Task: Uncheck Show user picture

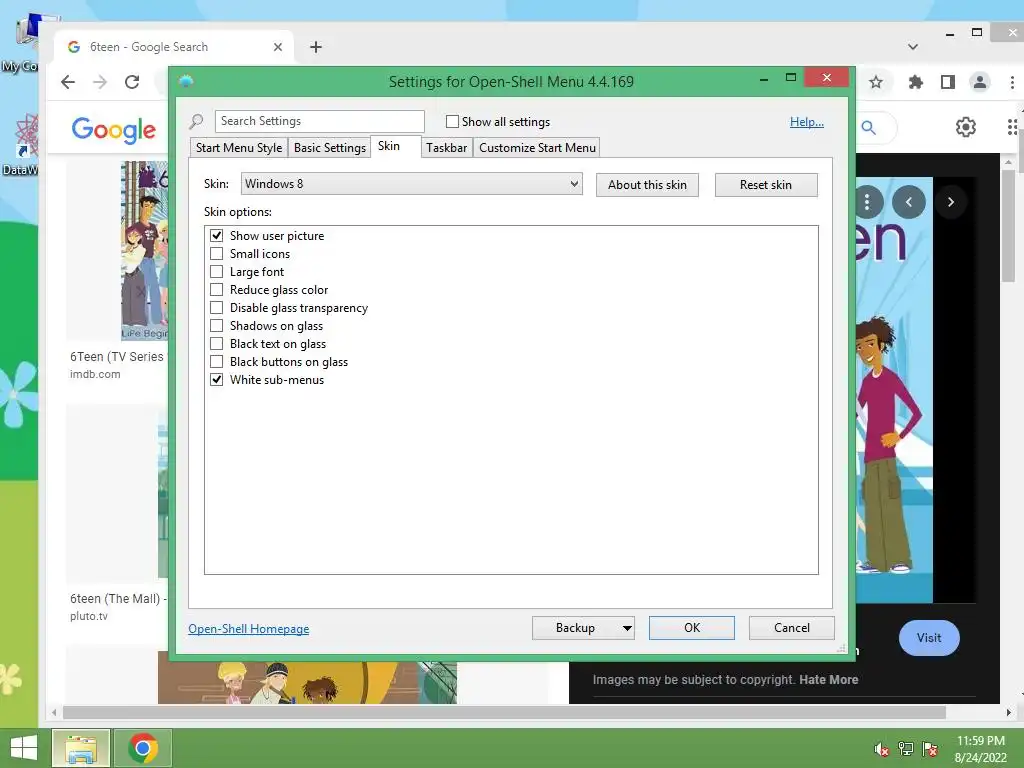Action: [216, 236]
